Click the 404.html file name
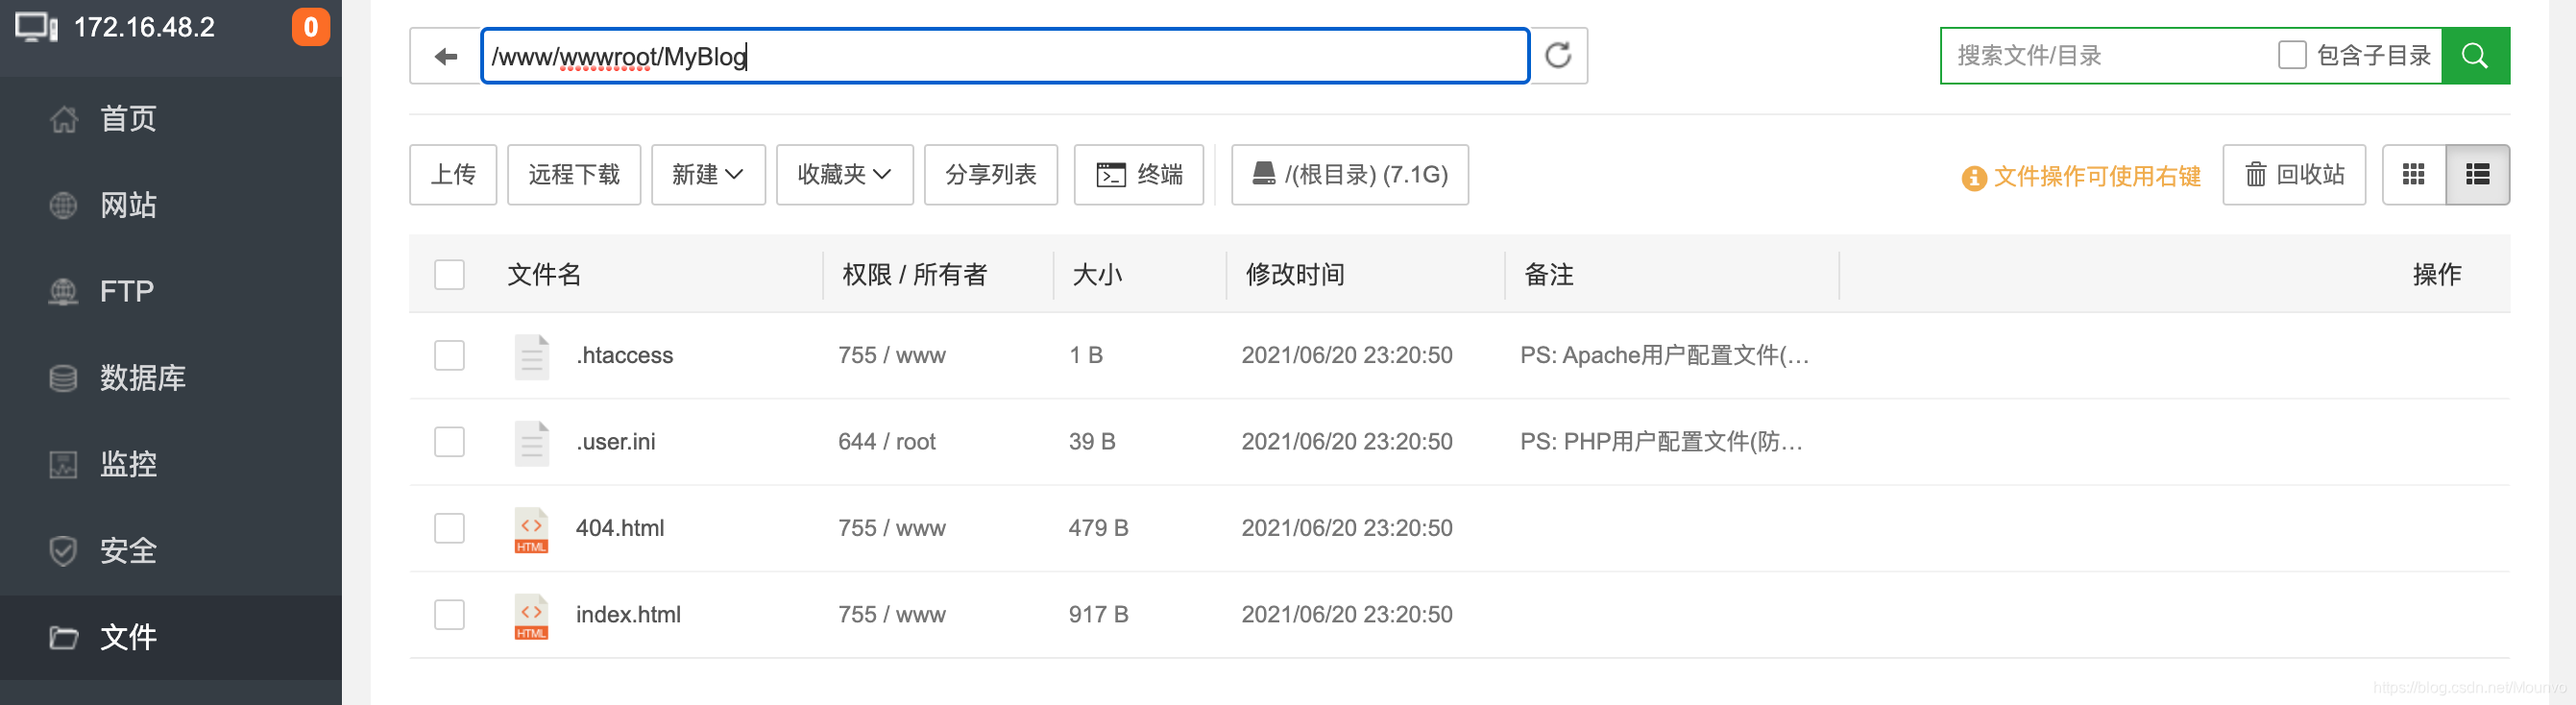 click(x=620, y=528)
